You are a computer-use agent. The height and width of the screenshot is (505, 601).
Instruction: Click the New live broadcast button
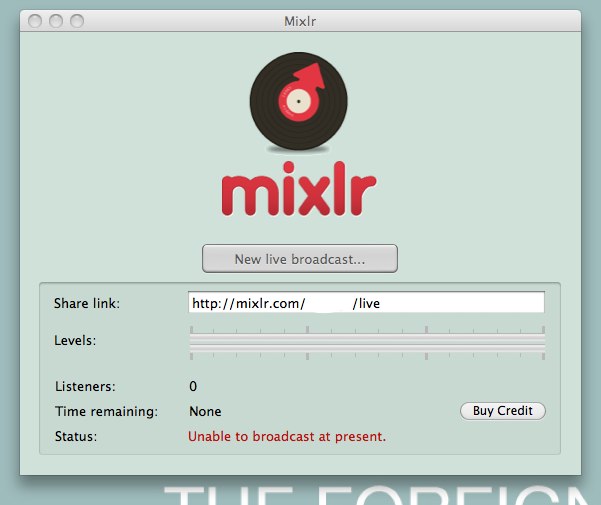point(300,259)
